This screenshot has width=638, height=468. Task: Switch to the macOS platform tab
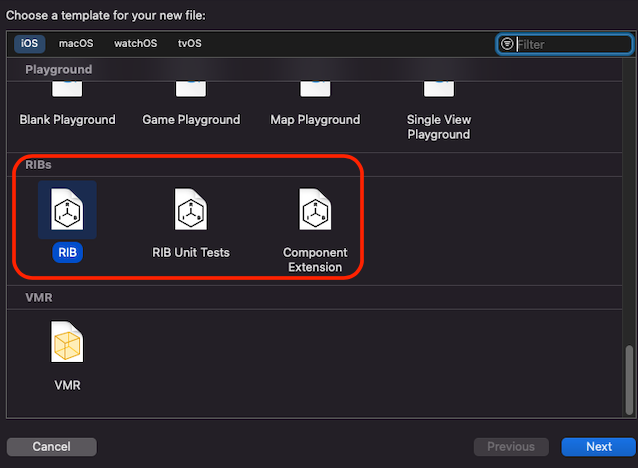click(76, 44)
